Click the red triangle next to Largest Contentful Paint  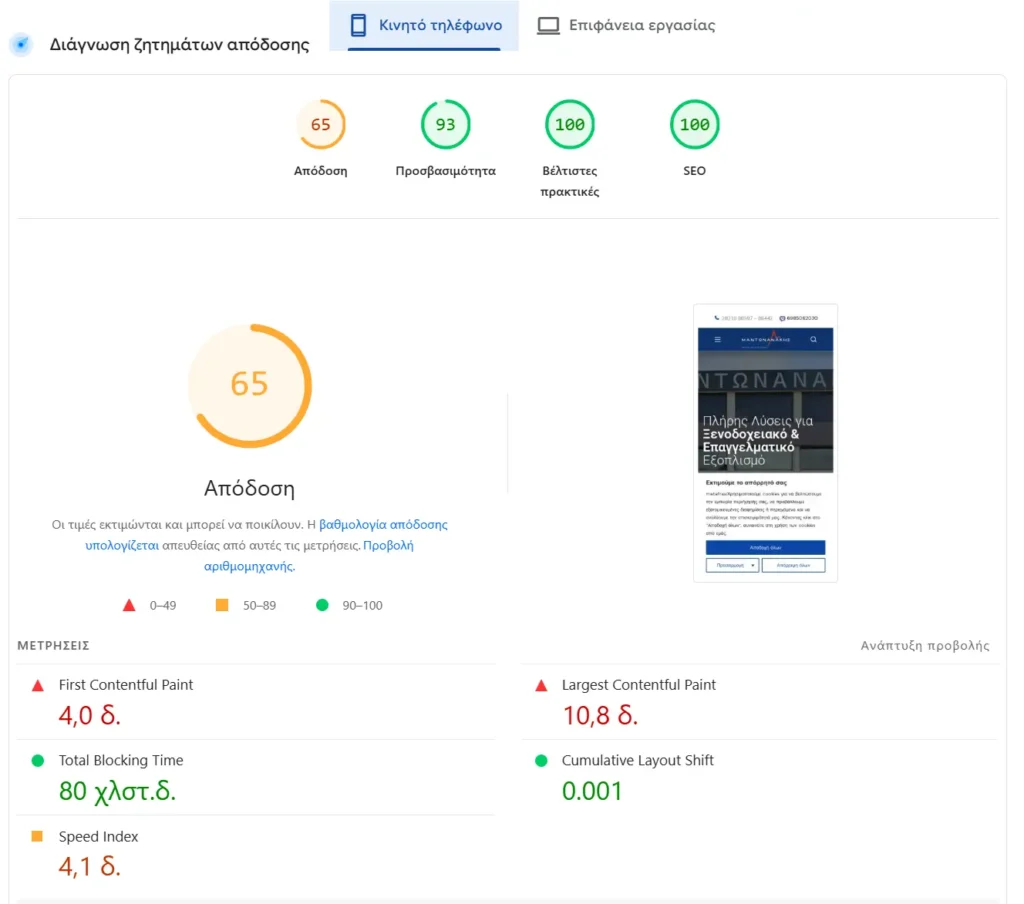coord(541,686)
